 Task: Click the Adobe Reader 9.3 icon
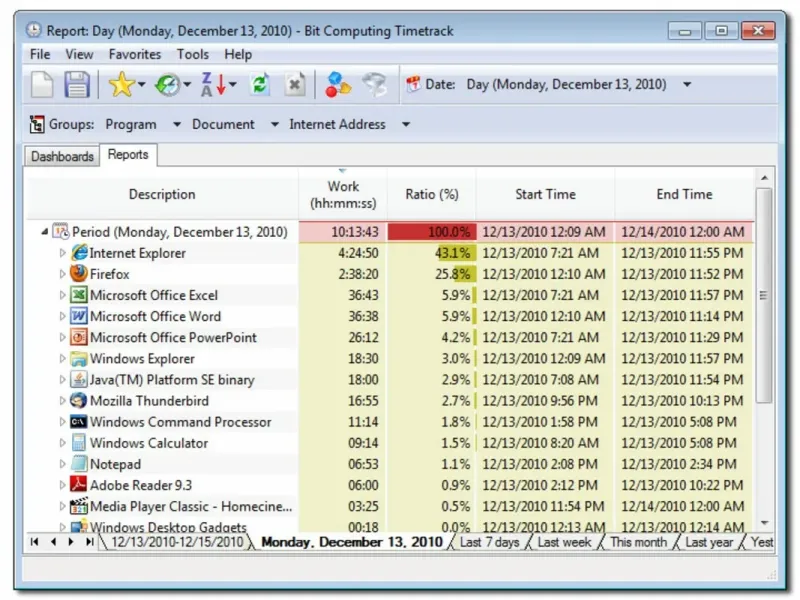point(79,485)
